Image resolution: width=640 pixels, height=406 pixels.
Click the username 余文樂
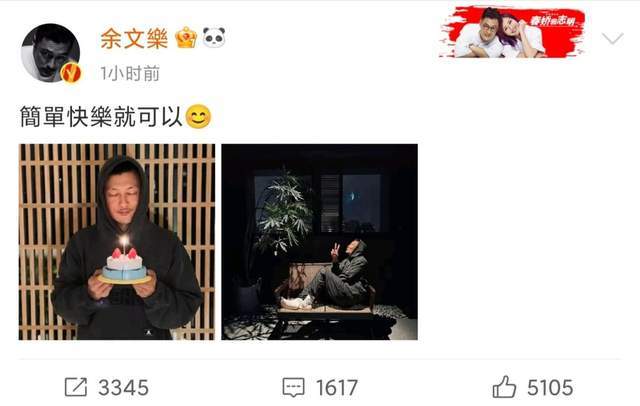(x=134, y=39)
